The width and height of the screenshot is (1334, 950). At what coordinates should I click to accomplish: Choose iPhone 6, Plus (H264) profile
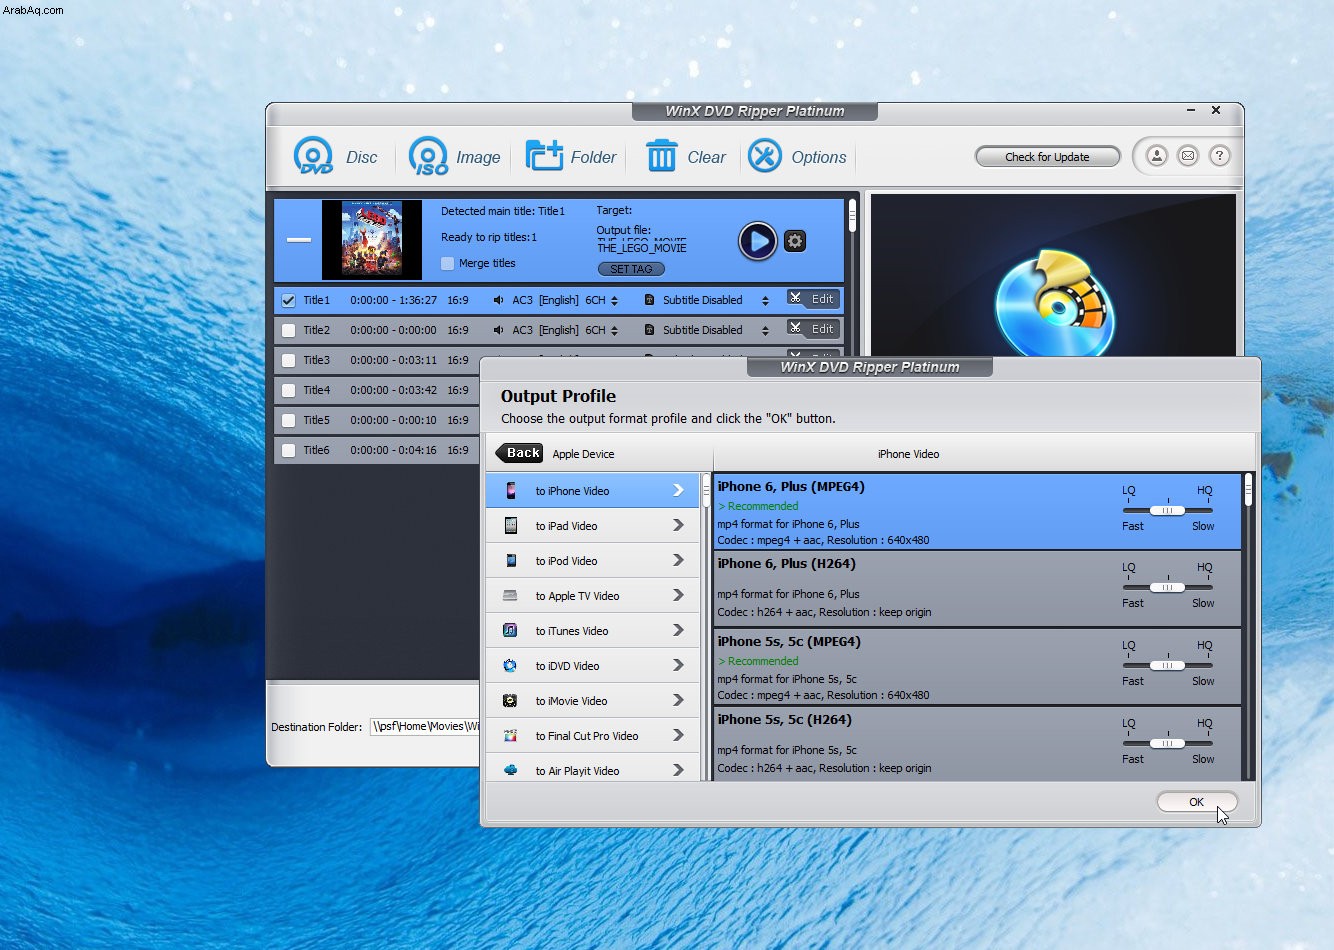click(x=977, y=589)
